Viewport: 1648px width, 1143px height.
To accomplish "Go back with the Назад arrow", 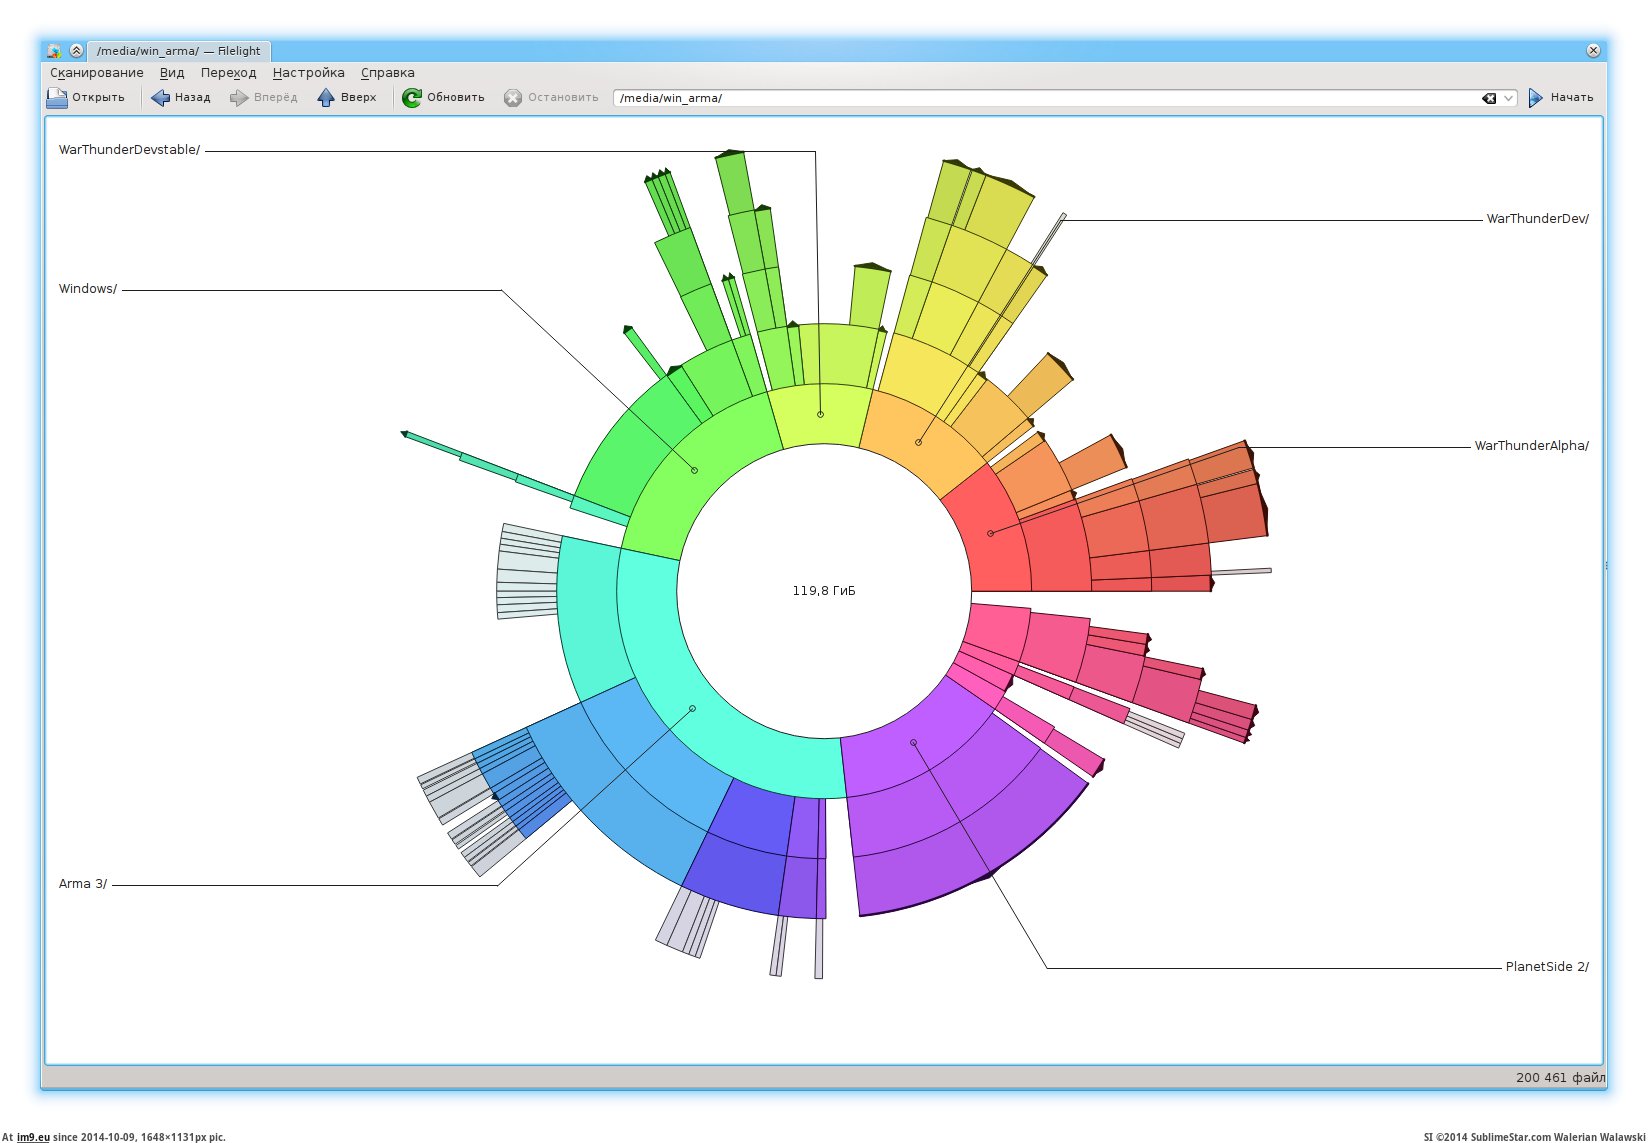I will [x=161, y=98].
